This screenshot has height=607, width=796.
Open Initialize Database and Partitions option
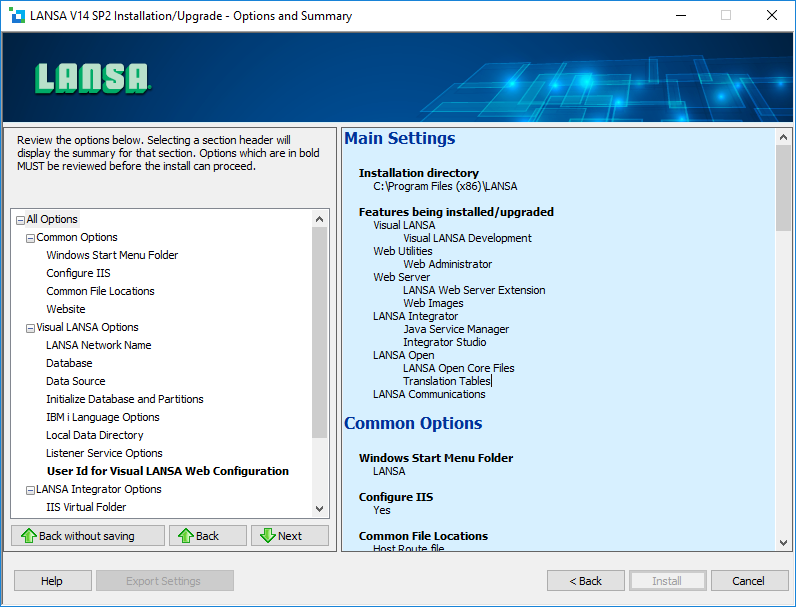[x=125, y=399]
